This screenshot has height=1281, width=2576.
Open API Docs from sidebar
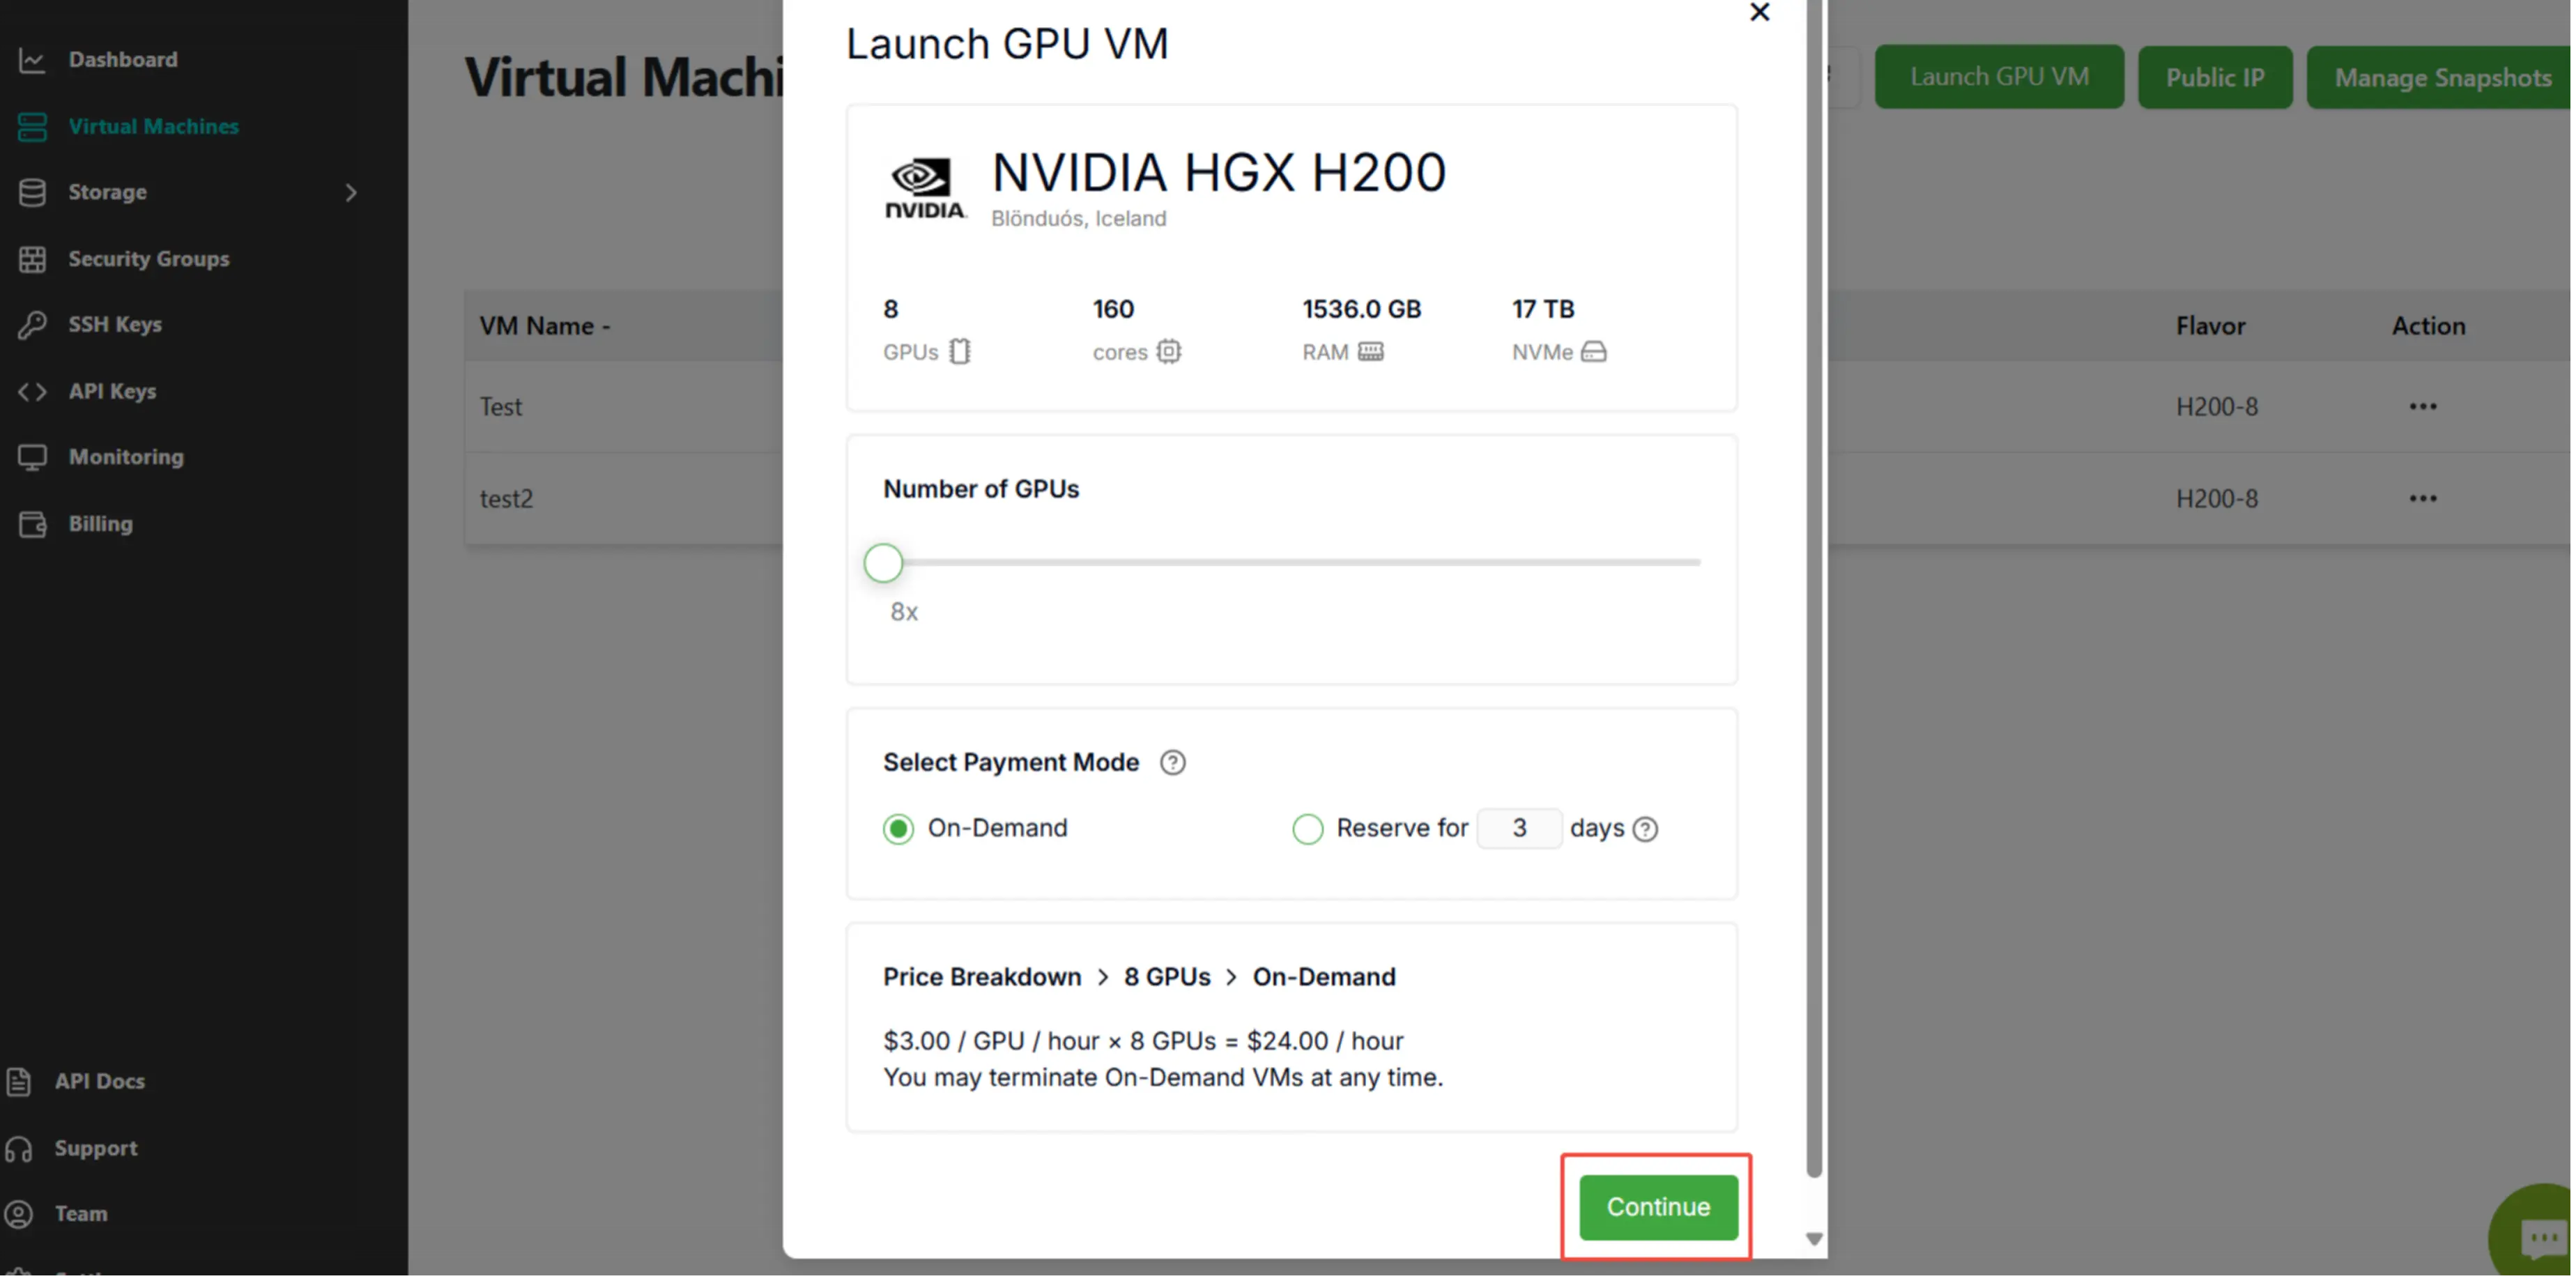tap(99, 1081)
